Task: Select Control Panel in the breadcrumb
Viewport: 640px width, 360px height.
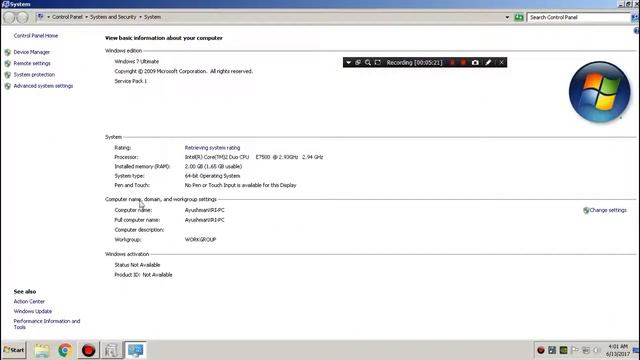Action: tap(67, 17)
